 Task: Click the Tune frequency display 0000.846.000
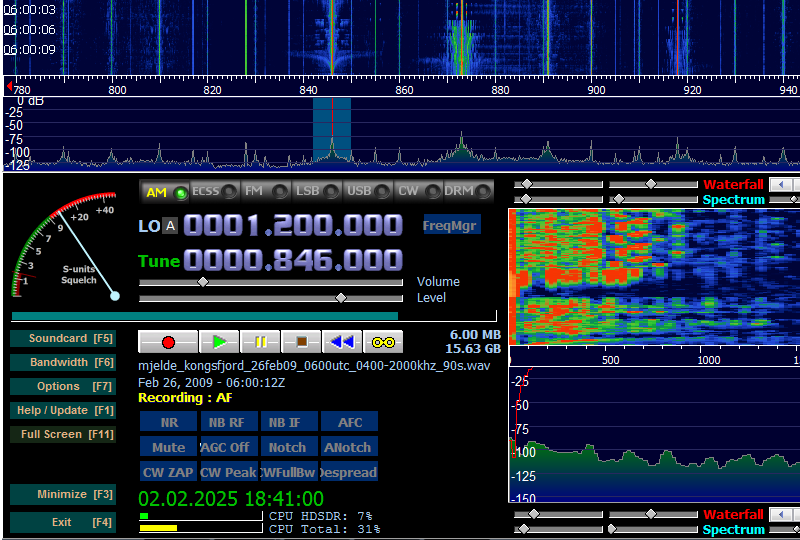click(293, 260)
